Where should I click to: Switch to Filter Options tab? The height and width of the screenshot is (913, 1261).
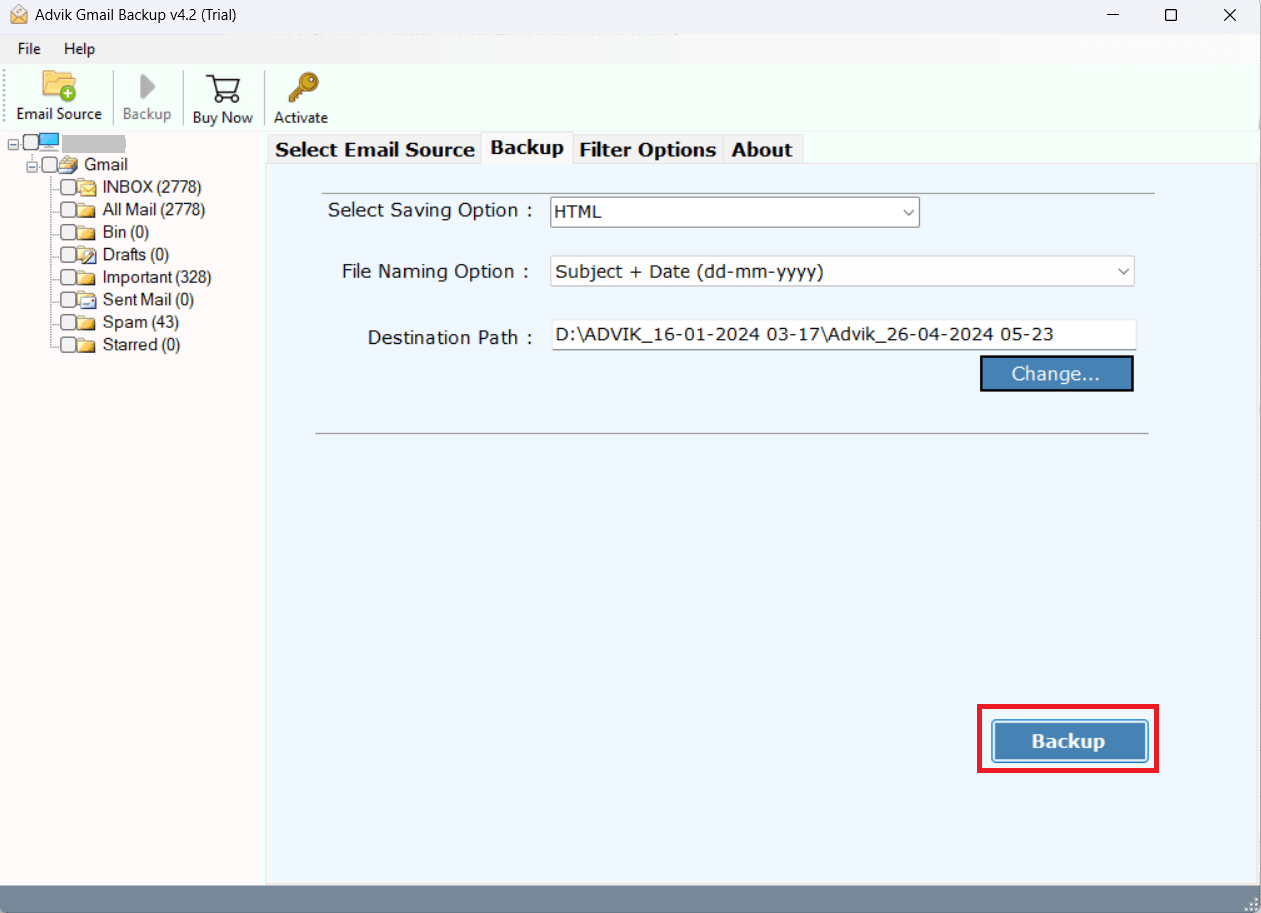(648, 149)
